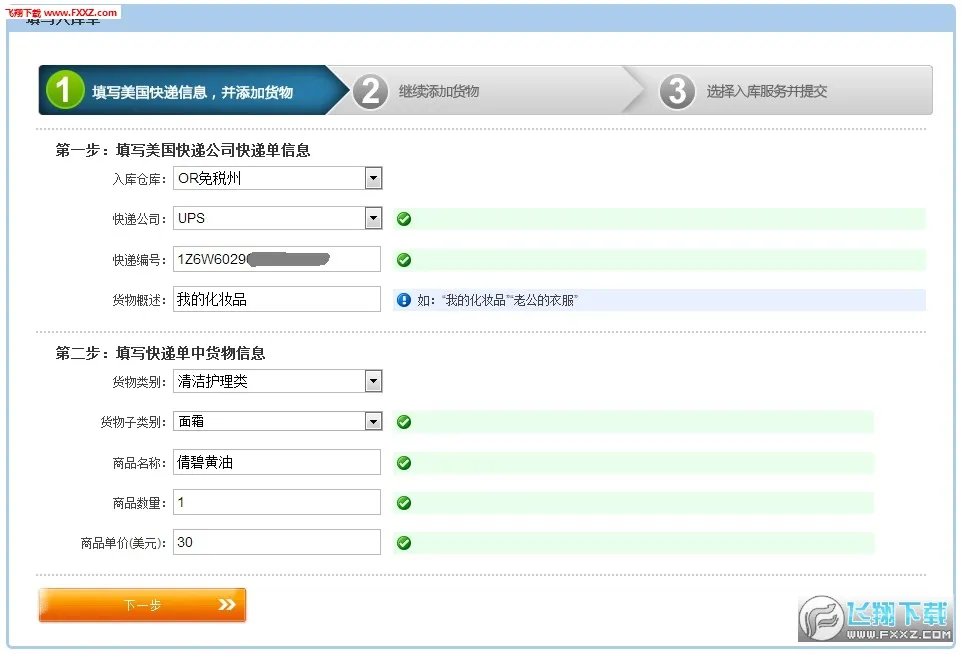Select step 1 填写美国快递信息 tab
Viewport: 964px width, 654px height.
(x=194, y=90)
